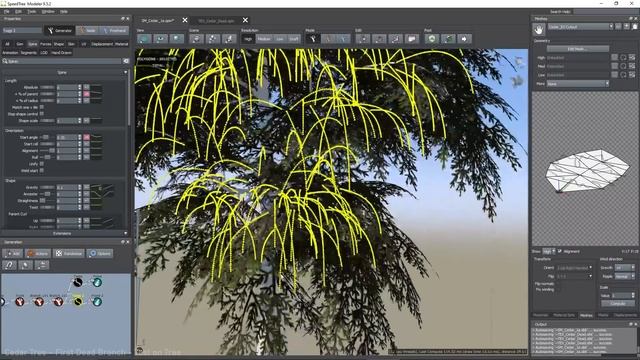Toggle the Alignment checkbox under mesh preview

(x=560, y=251)
